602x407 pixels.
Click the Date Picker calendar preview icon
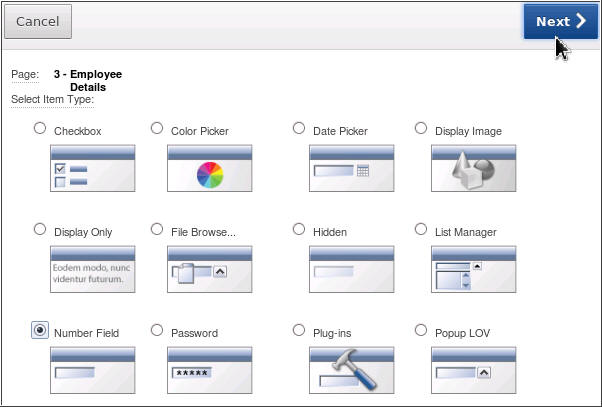(351, 169)
